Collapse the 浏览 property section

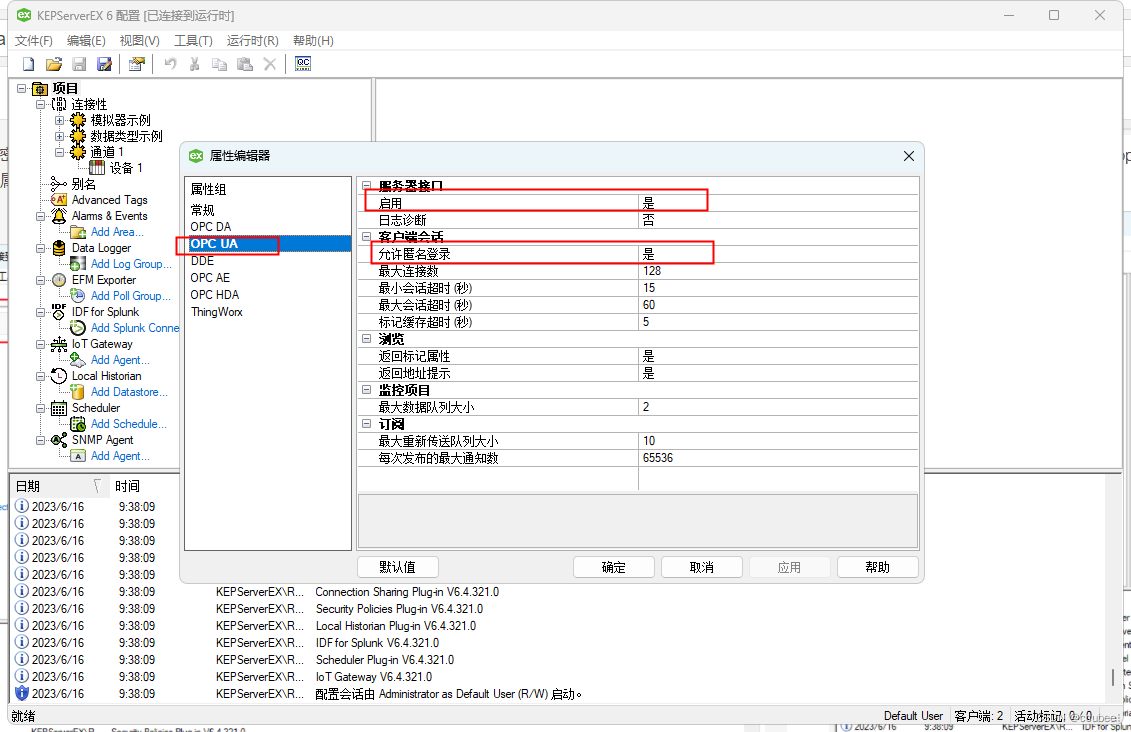click(366, 339)
